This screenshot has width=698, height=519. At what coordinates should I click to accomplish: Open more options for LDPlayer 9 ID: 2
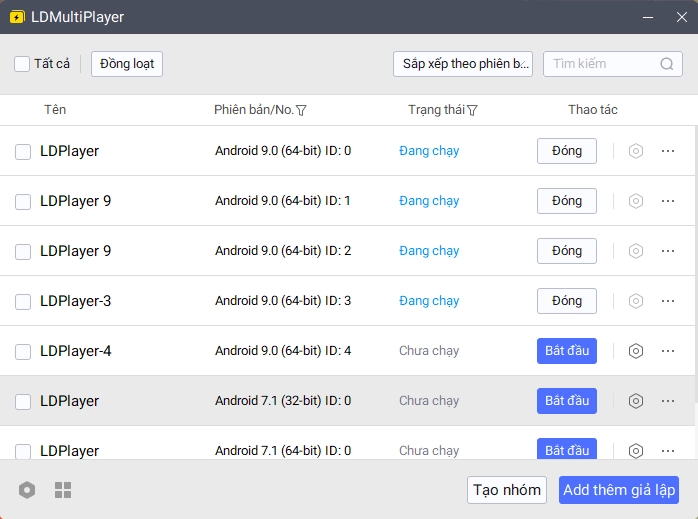tap(668, 251)
